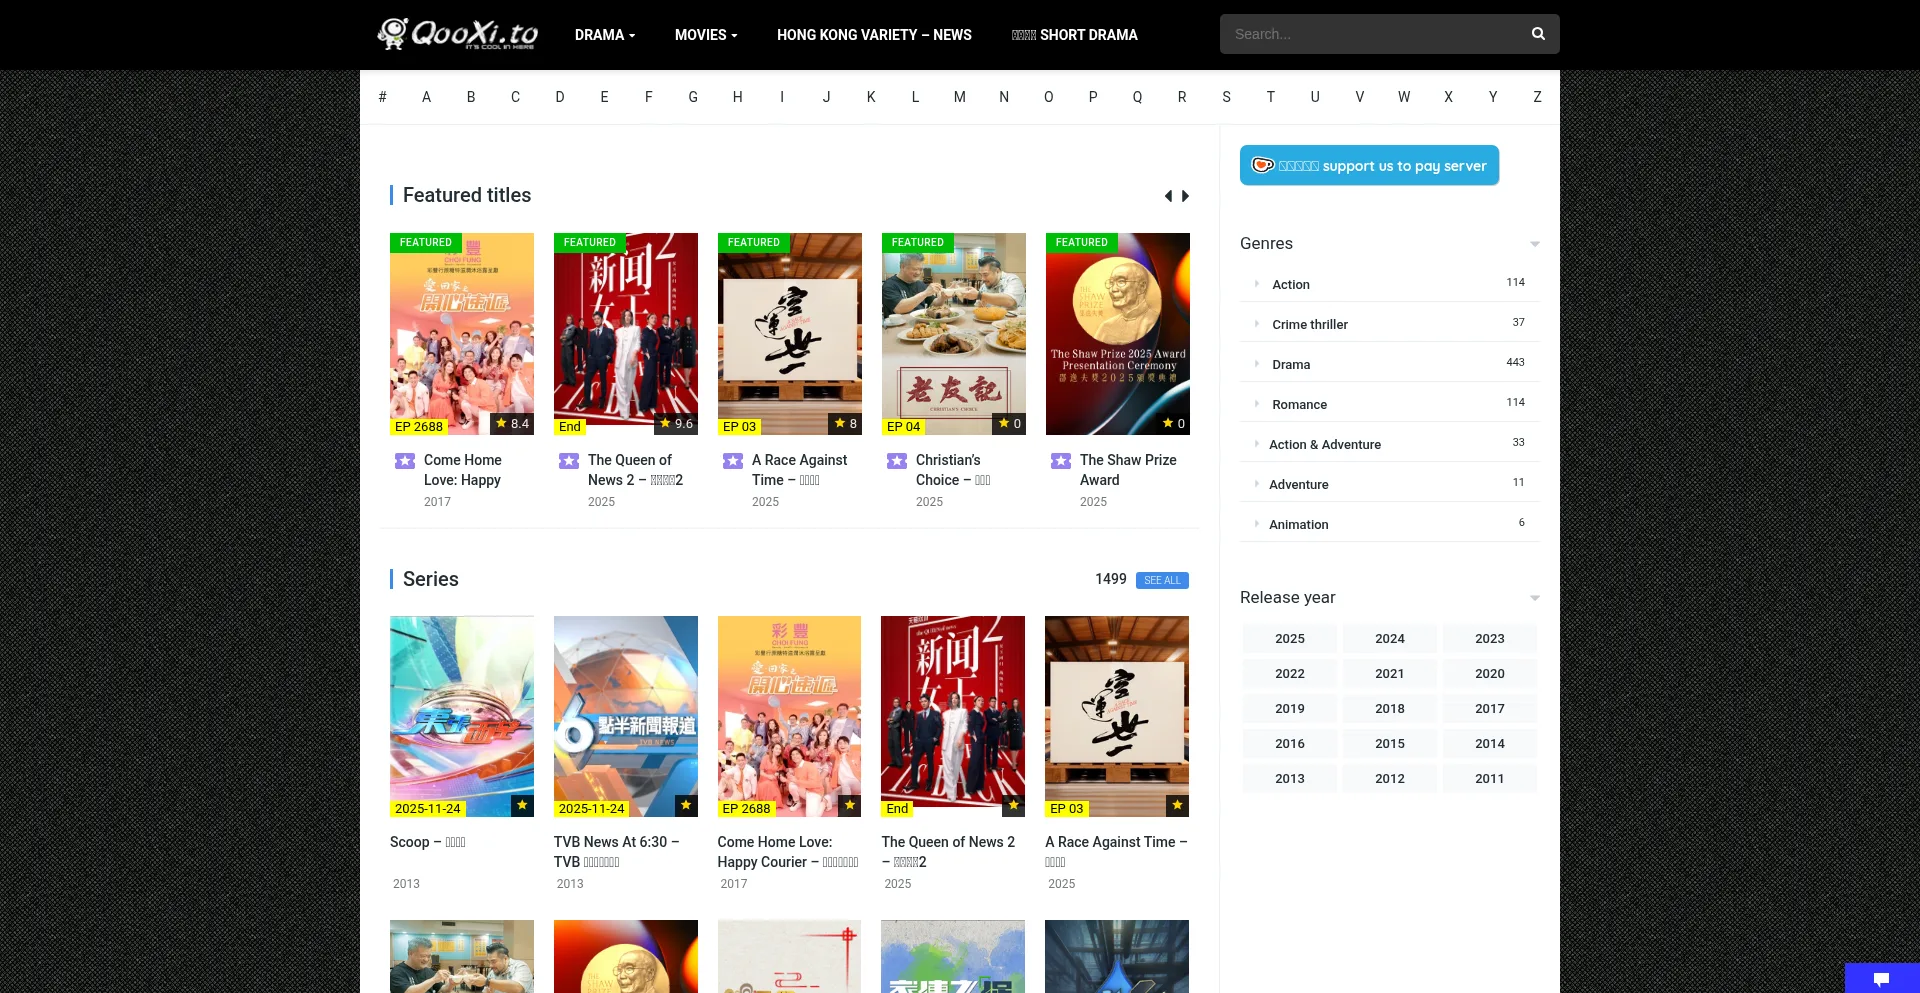Open Hong Kong Variety – News menu

coord(873,35)
